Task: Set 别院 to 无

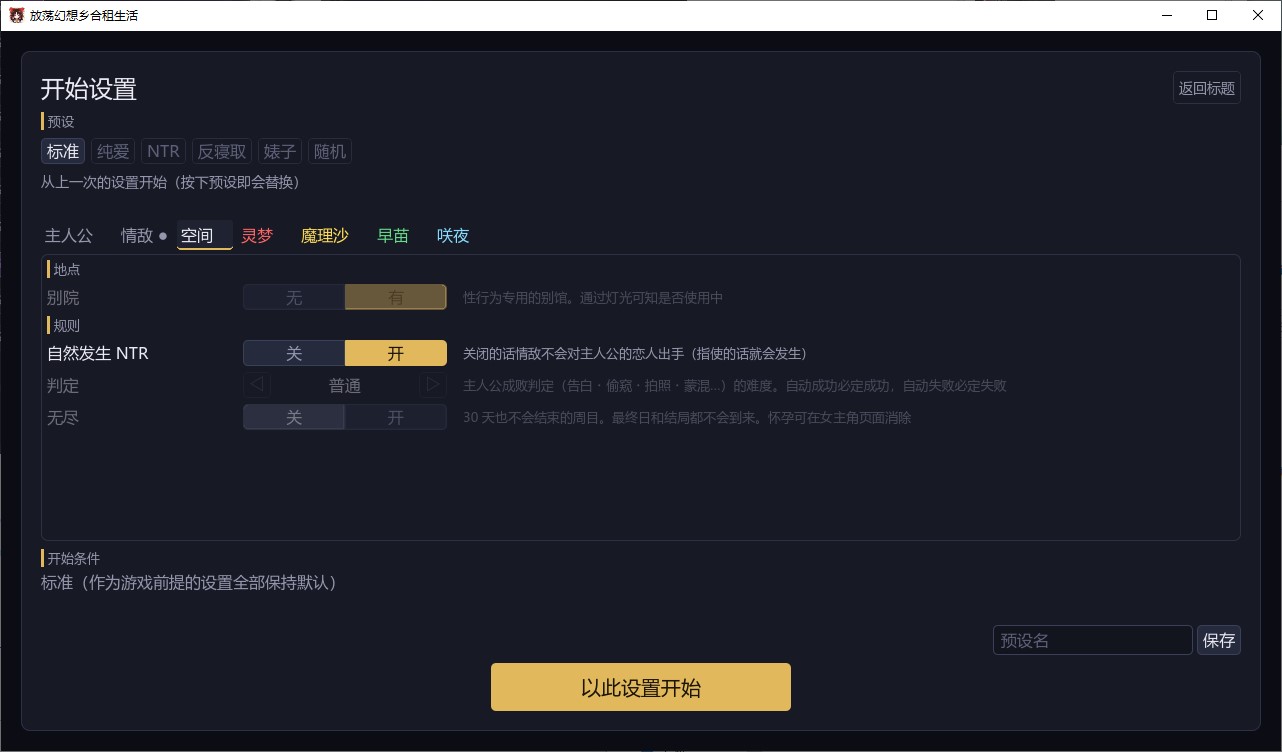Action: [294, 297]
